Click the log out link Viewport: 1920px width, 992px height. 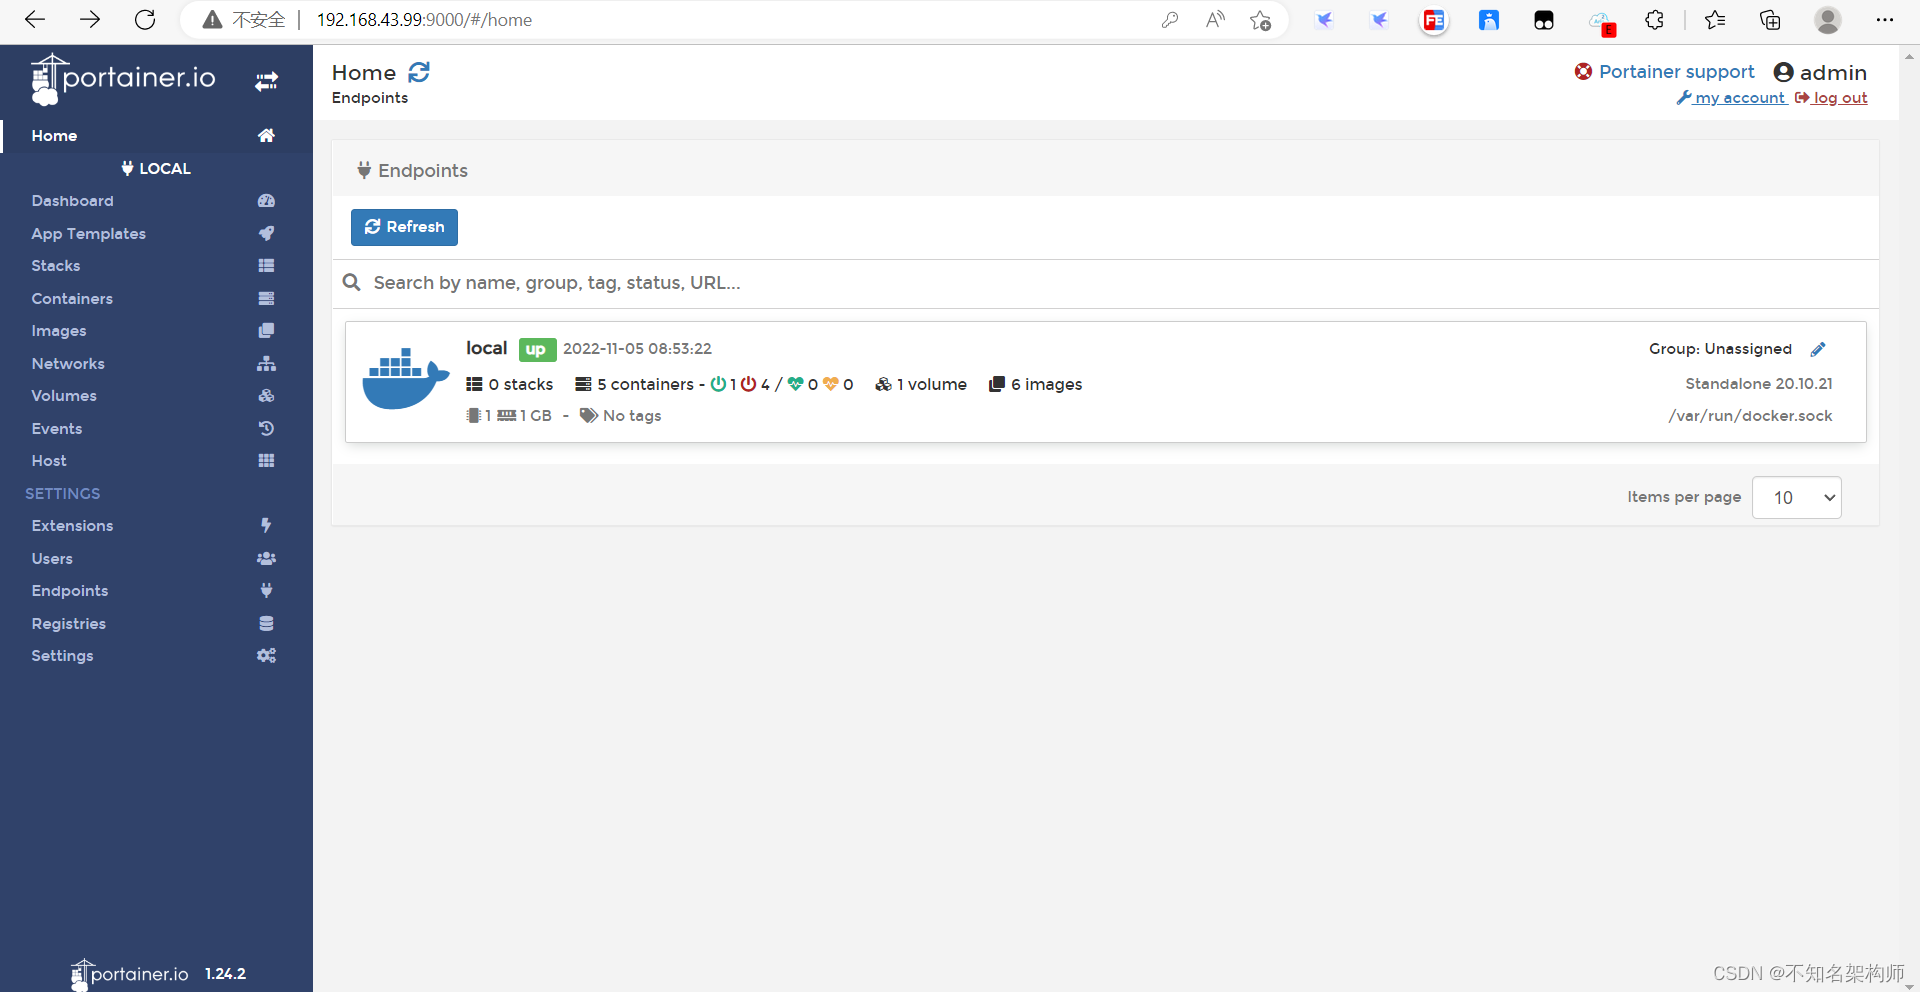pyautogui.click(x=1831, y=98)
